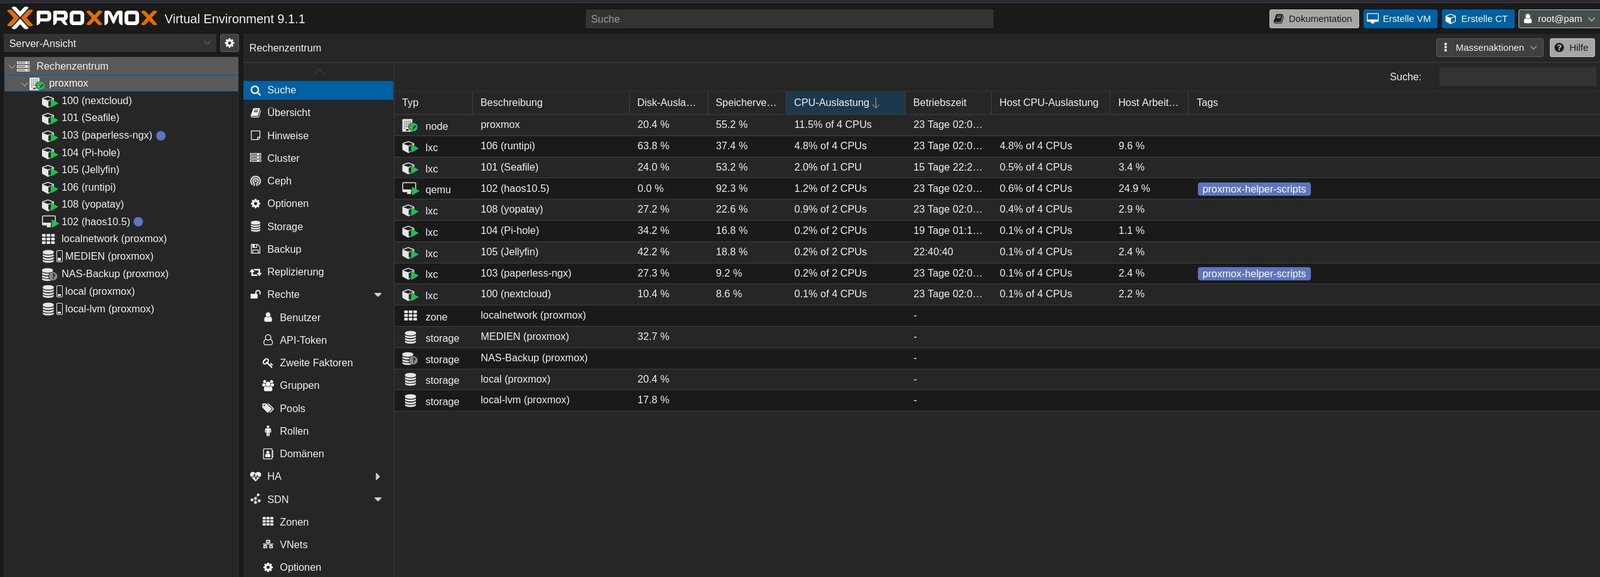Click the Replizierung arrows icon
The image size is (1600, 577).
click(x=256, y=272)
